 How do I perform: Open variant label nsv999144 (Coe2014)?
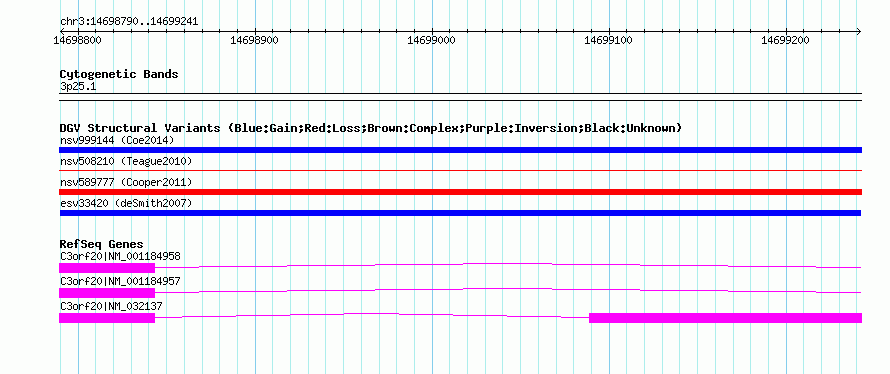tap(117, 140)
